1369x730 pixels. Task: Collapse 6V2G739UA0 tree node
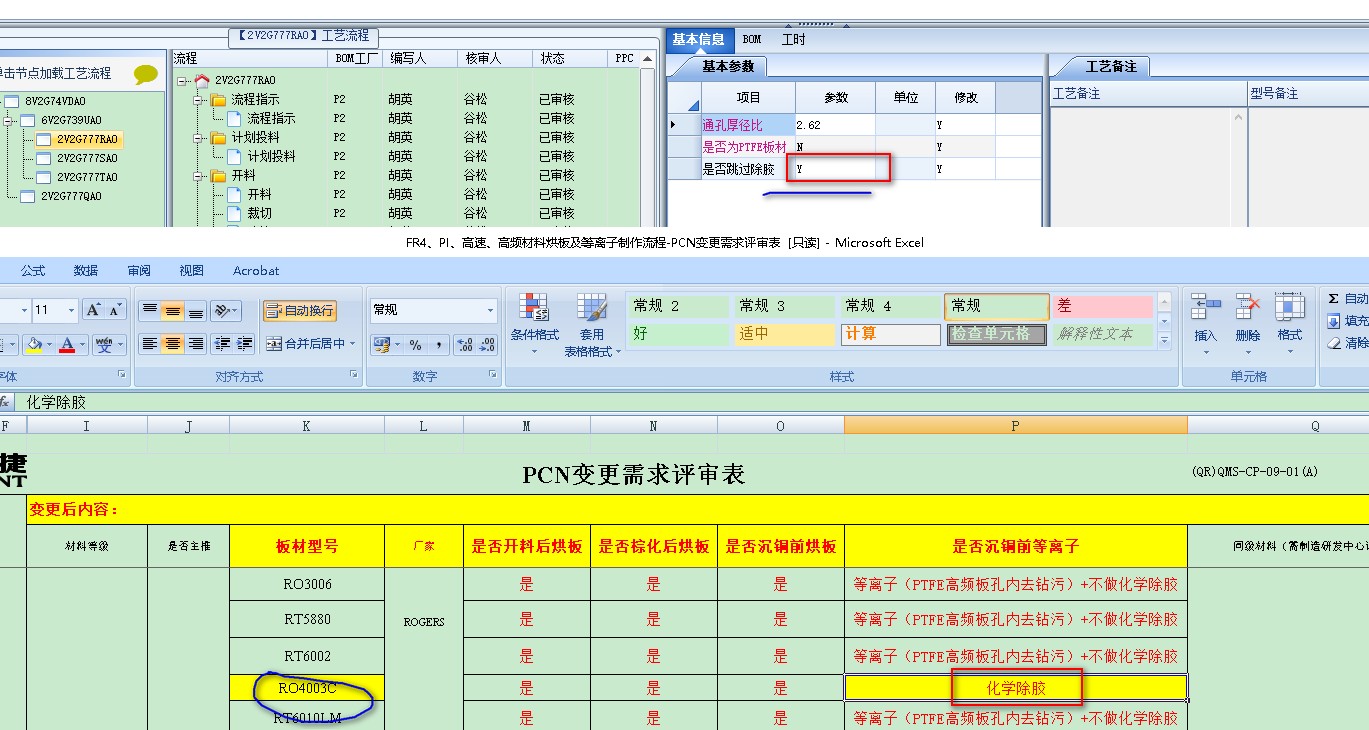[8, 120]
